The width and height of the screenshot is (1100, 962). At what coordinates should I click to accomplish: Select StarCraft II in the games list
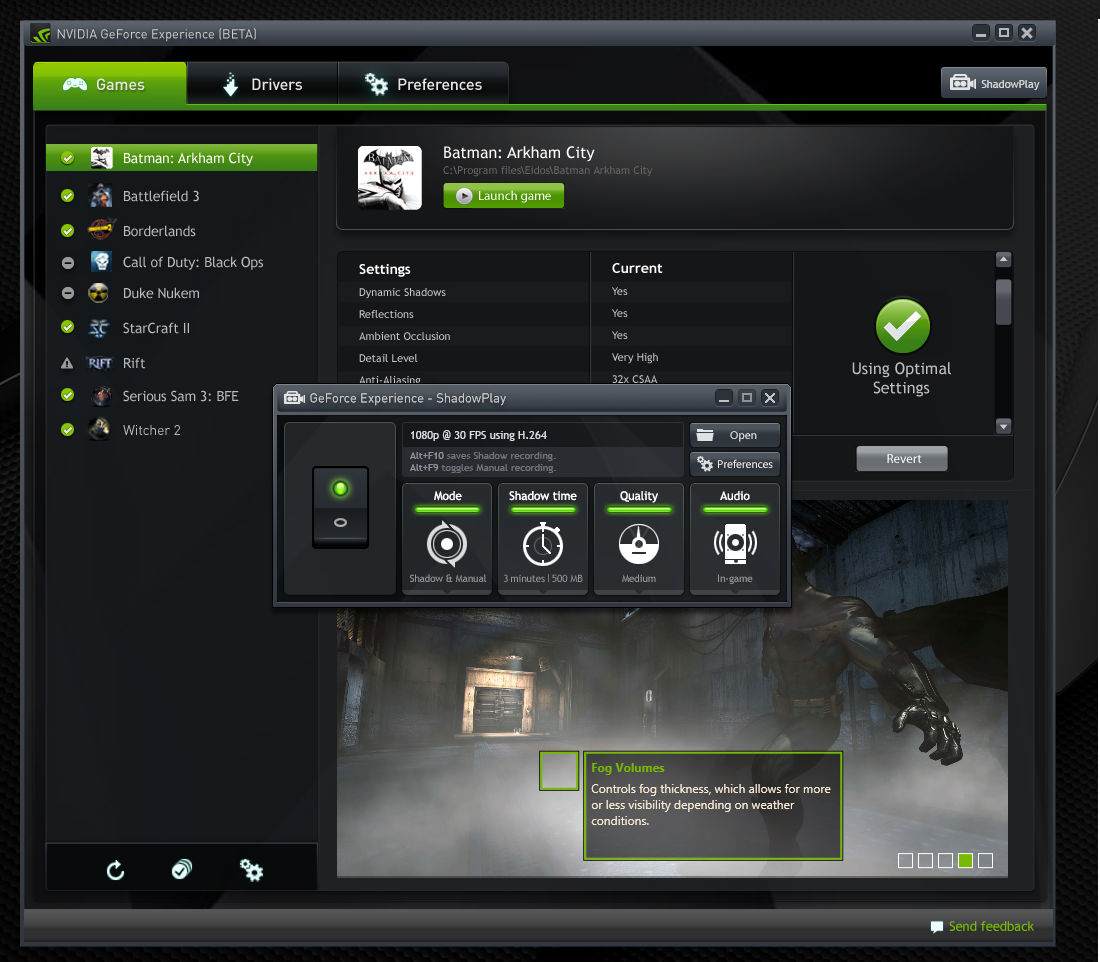tap(182, 328)
